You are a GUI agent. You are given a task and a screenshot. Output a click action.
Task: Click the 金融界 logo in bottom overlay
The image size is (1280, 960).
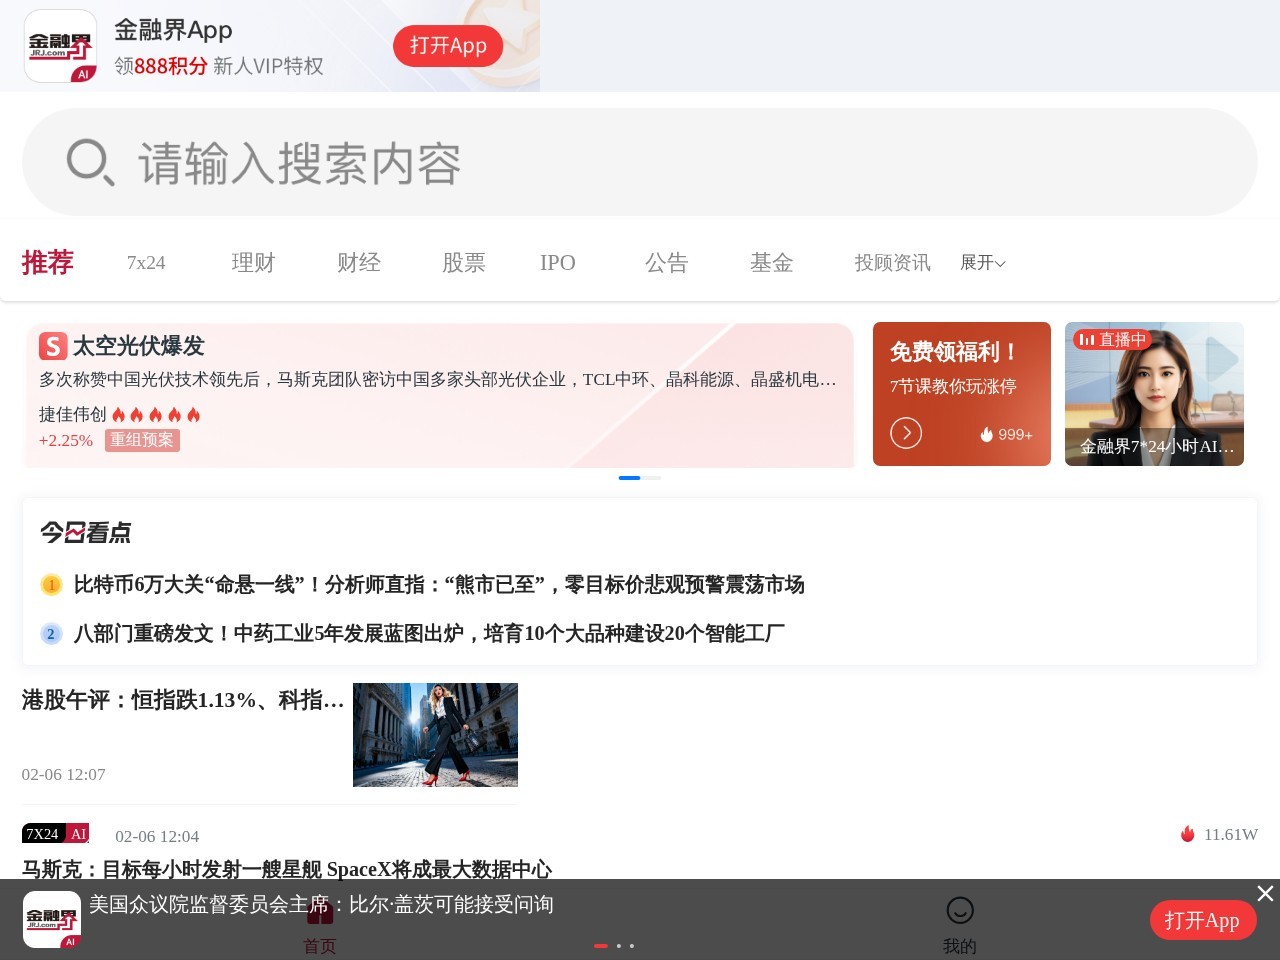click(52, 919)
